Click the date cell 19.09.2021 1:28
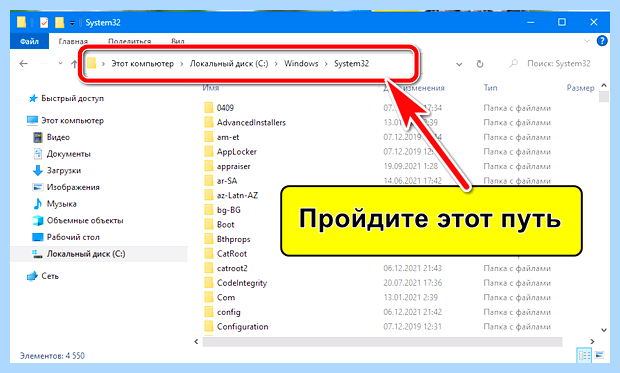The height and width of the screenshot is (373, 620). [x=410, y=166]
